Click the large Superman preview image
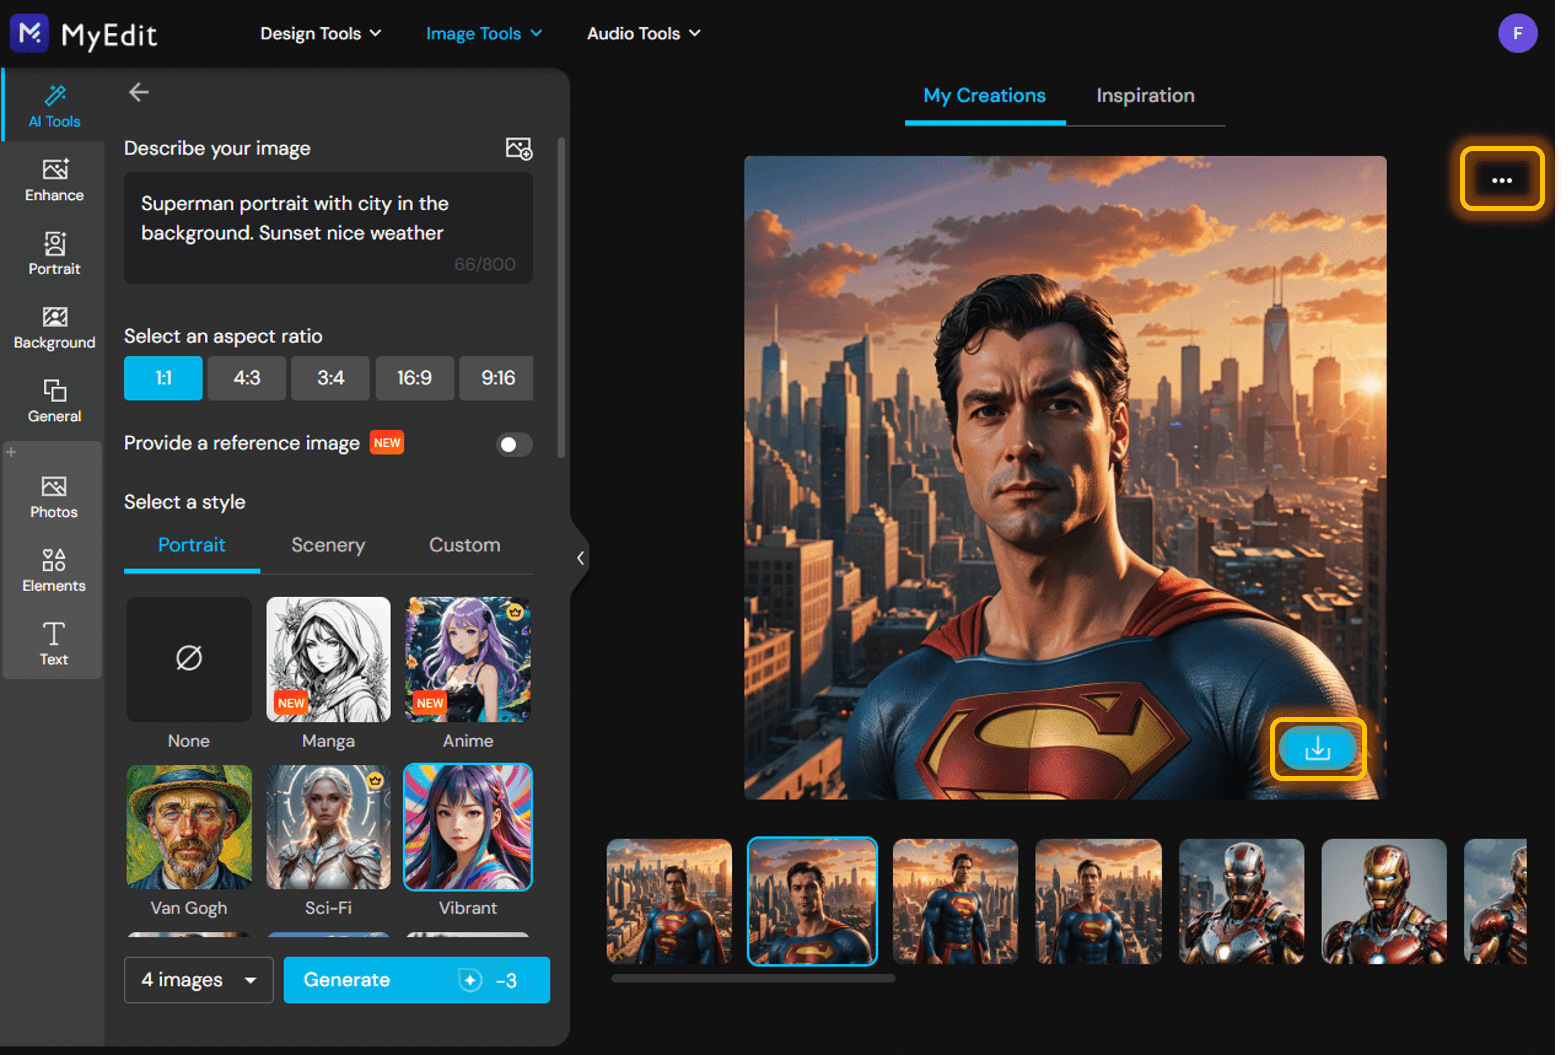Screen dimensions: 1568x1055 (1065, 478)
